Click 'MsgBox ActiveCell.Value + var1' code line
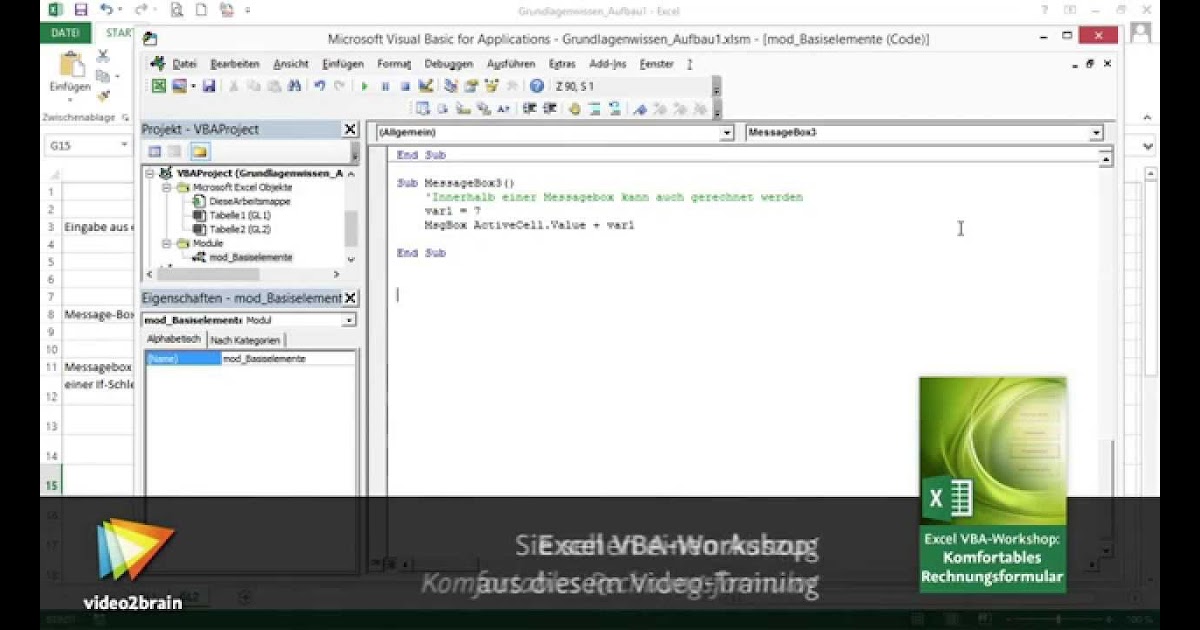 click(529, 225)
